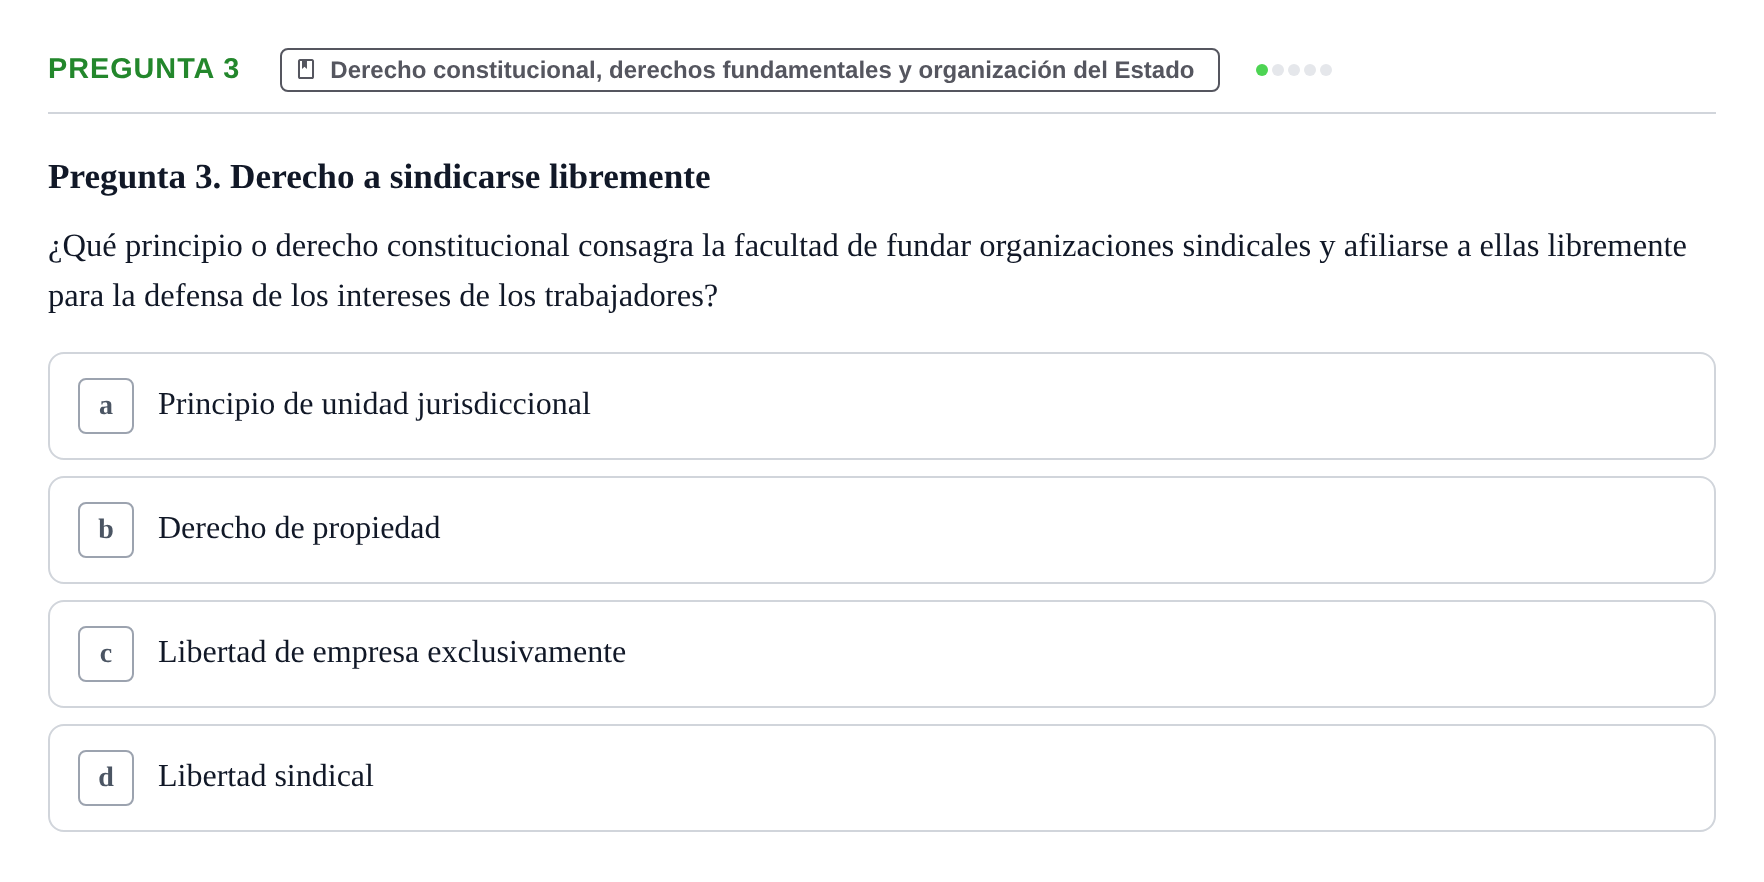
Task: Select option a letter box
Action: 106,406
